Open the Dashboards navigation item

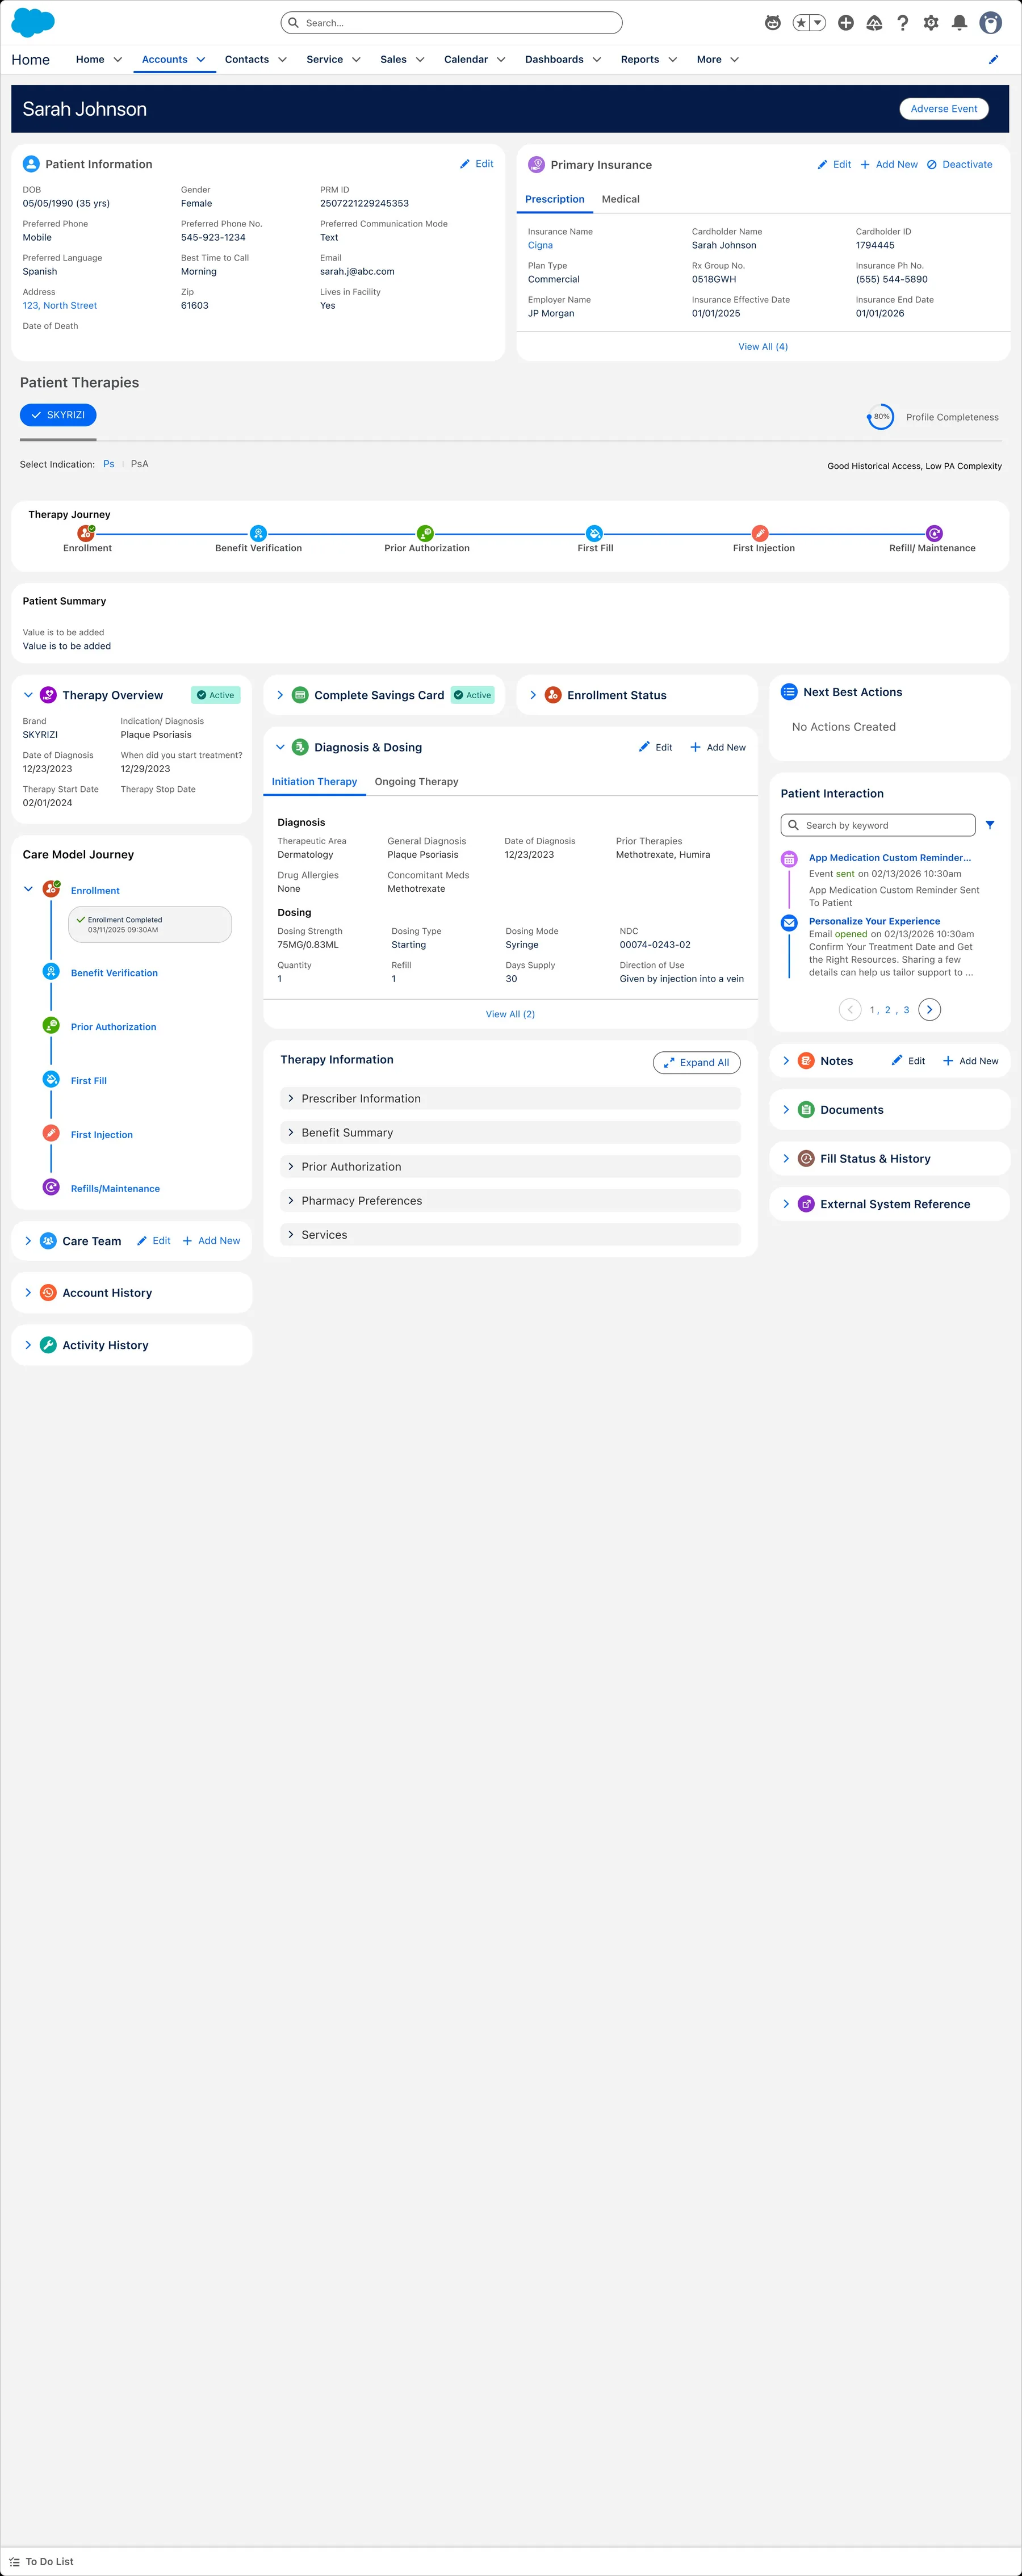pyautogui.click(x=554, y=60)
